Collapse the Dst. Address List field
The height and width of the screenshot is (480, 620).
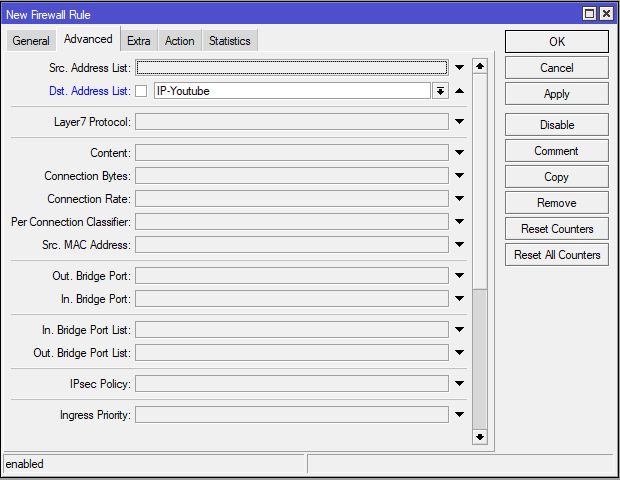[x=459, y=91]
